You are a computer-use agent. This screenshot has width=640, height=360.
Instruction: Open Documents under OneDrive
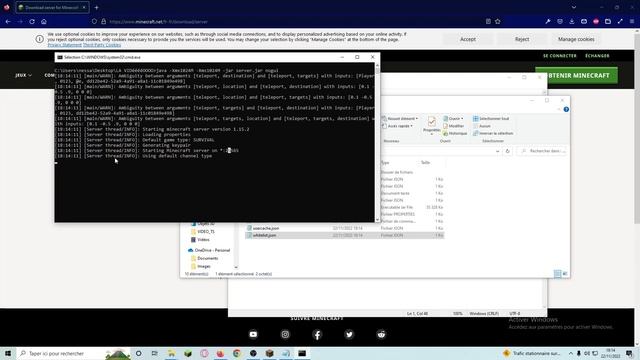[207, 258]
